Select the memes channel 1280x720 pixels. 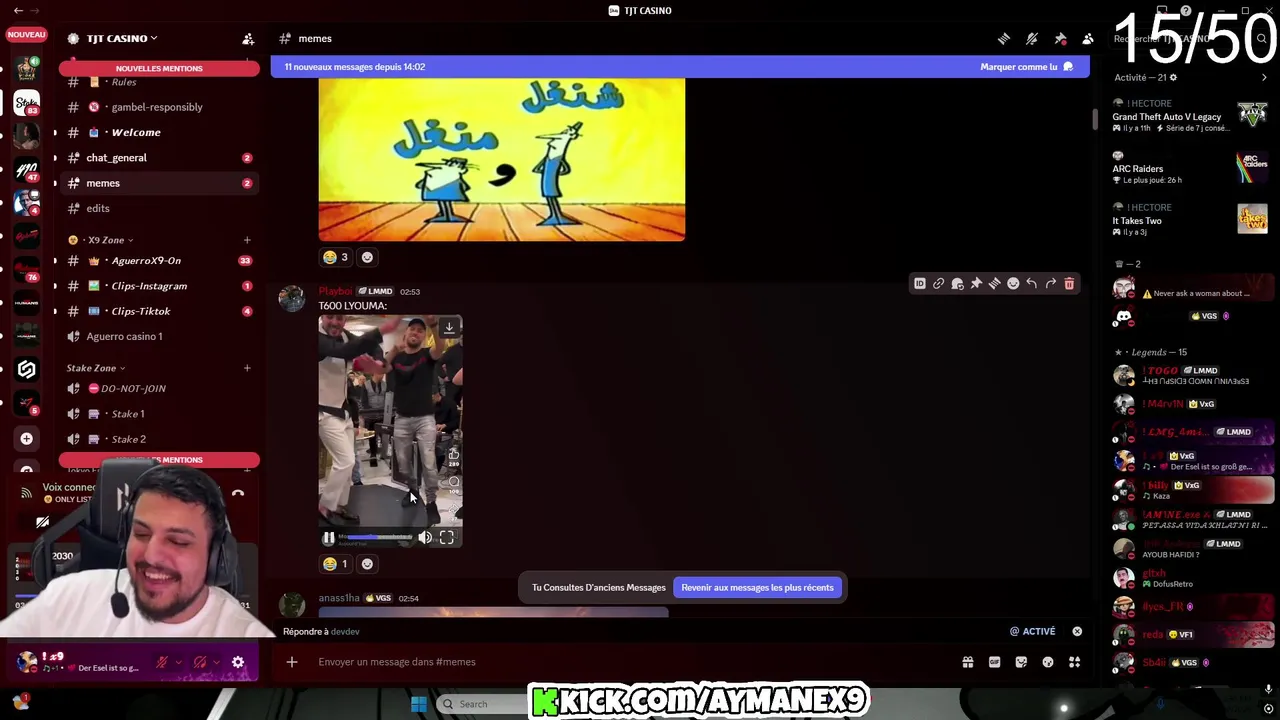(x=158, y=183)
